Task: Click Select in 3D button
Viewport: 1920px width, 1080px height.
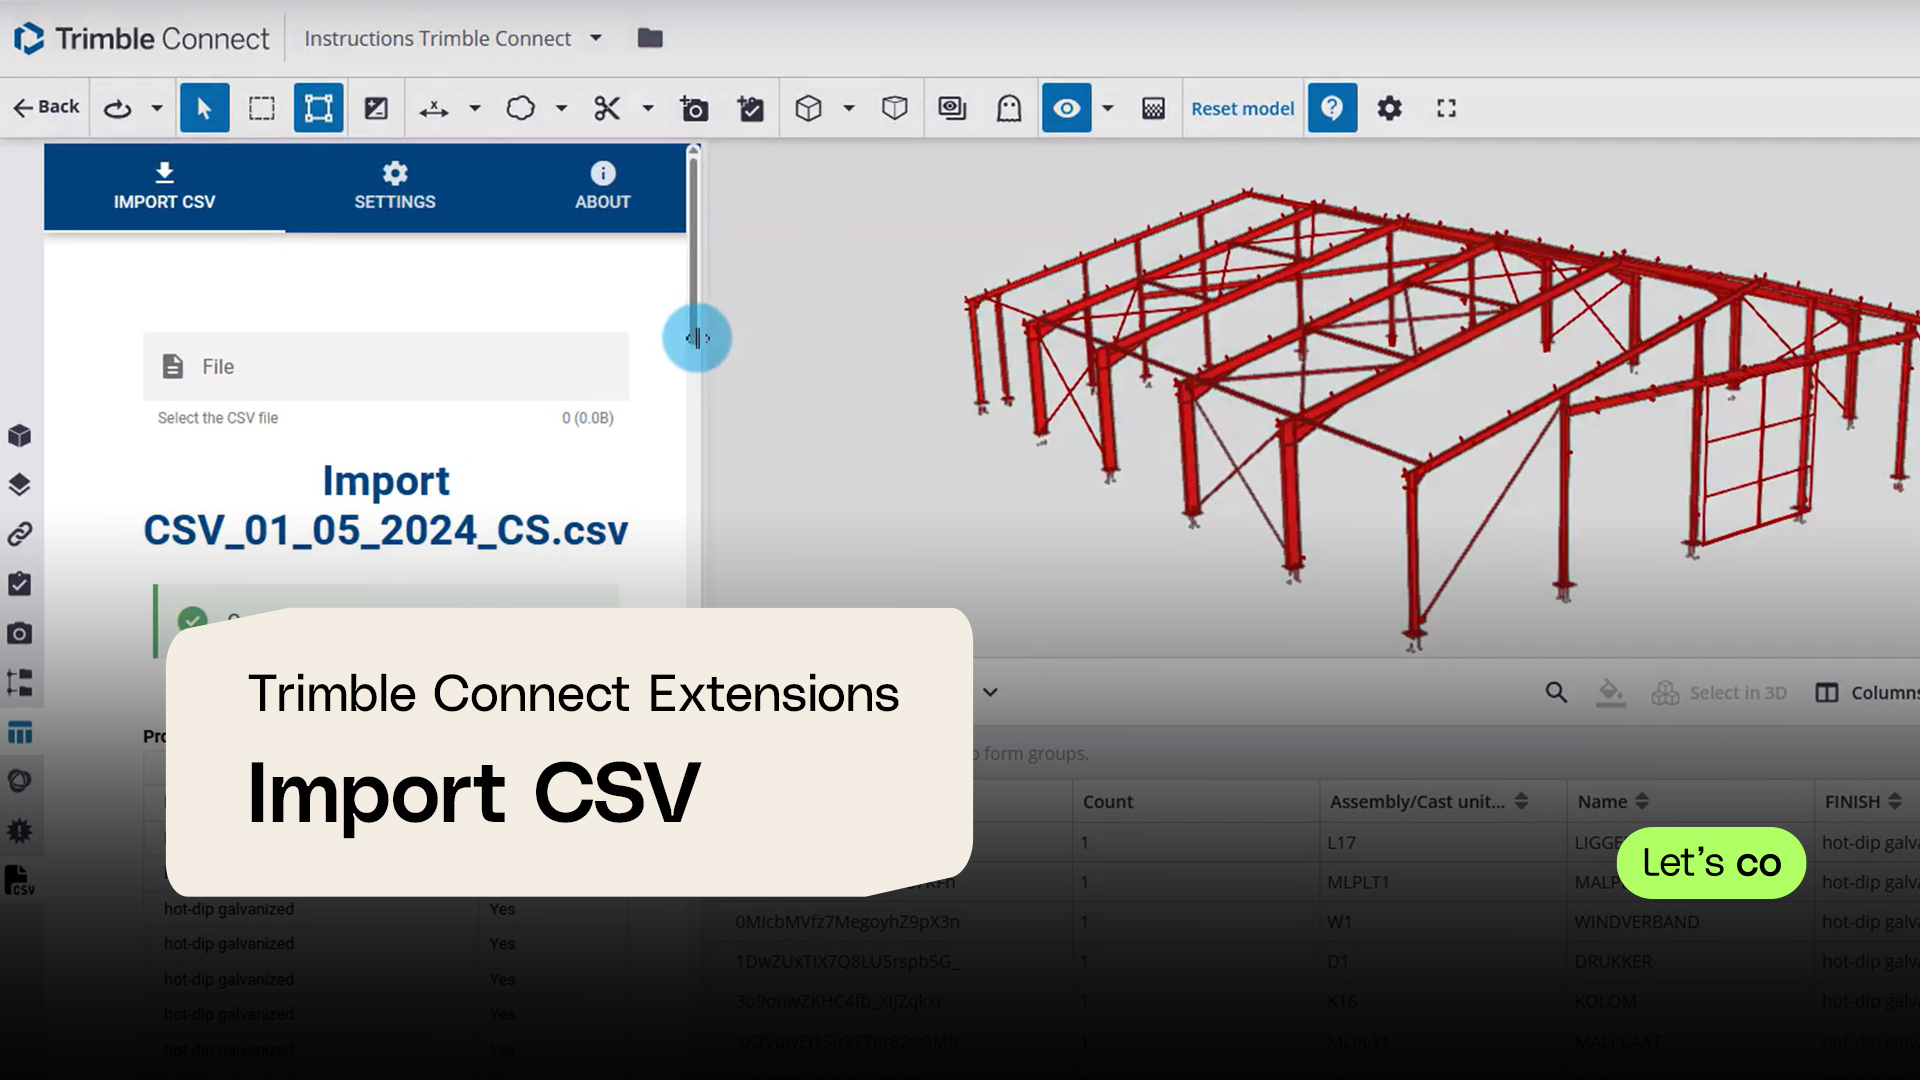Action: tap(1720, 692)
